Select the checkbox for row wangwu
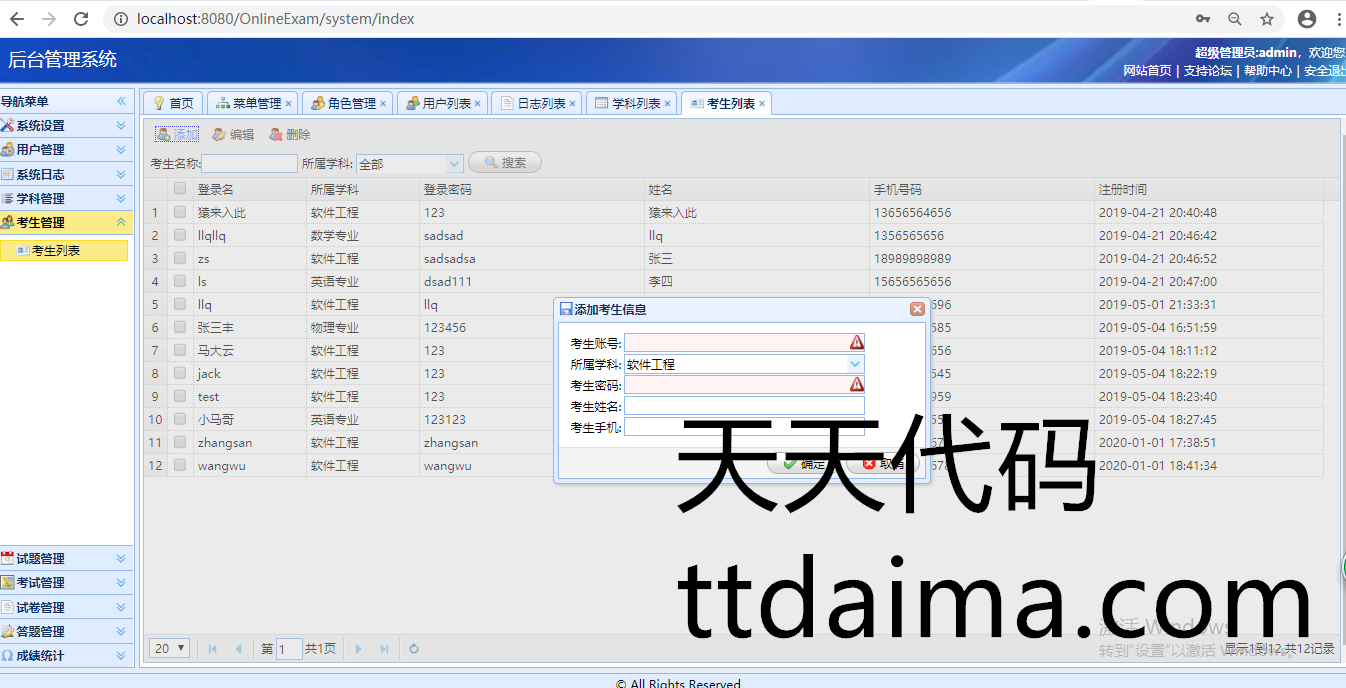This screenshot has height=688, width=1346. coord(180,465)
